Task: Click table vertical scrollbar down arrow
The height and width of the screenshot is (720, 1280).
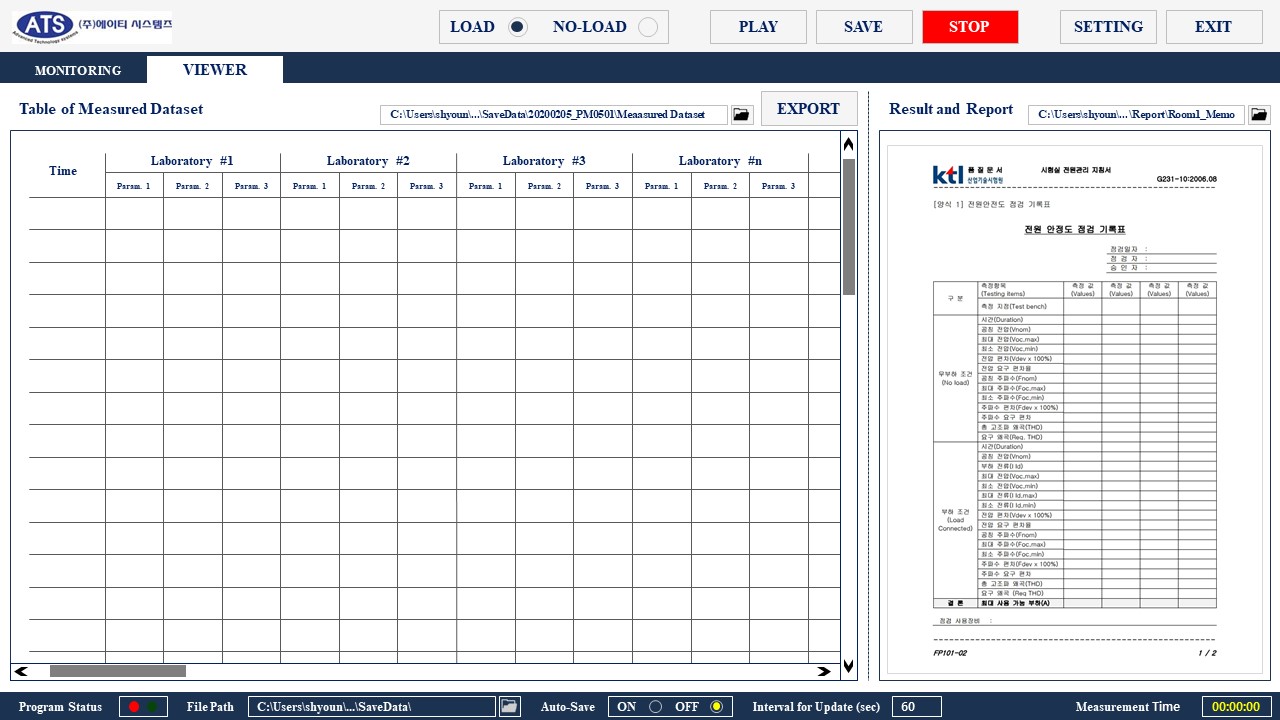Action: tap(849, 665)
